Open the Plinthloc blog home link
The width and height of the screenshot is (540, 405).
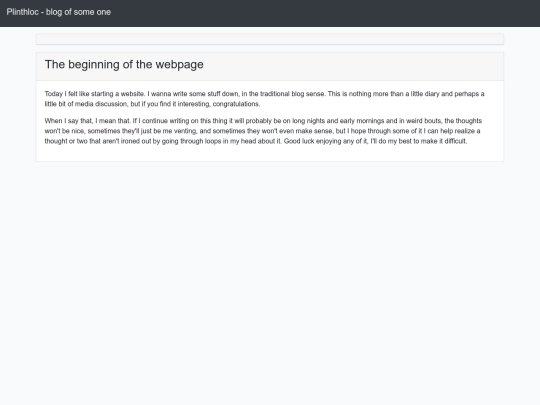(x=59, y=12)
